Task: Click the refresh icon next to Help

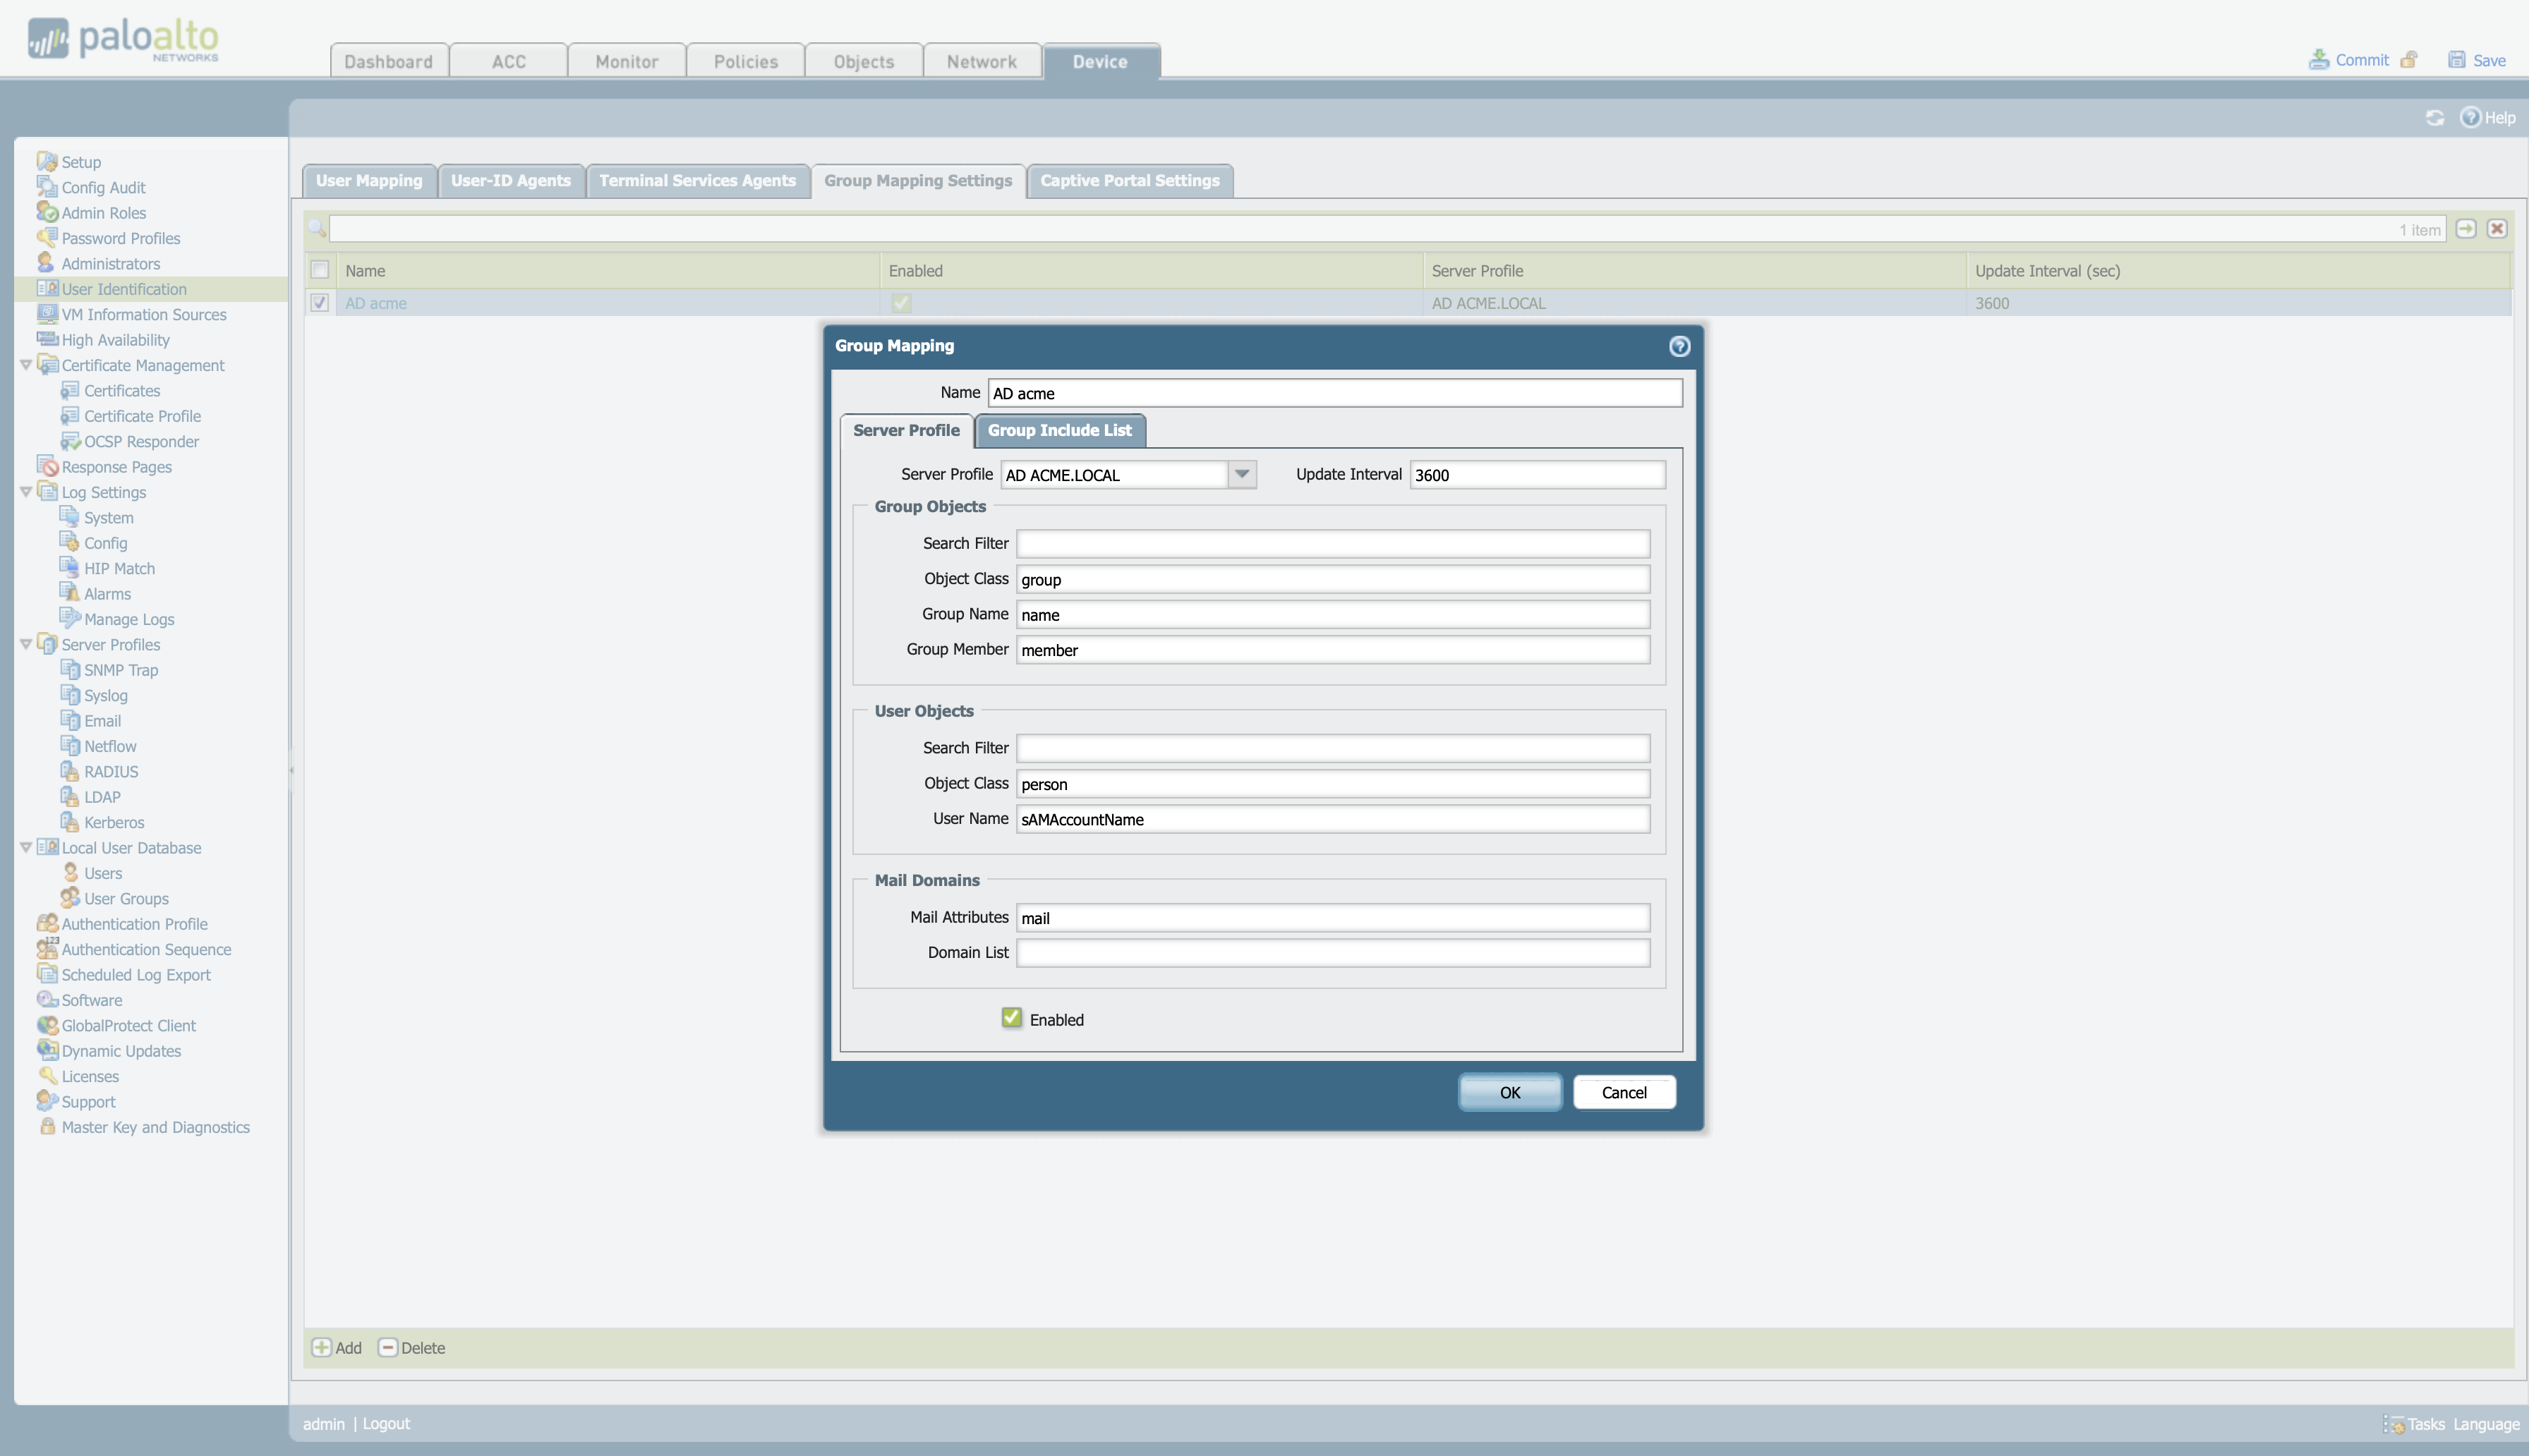Action: tap(2434, 118)
